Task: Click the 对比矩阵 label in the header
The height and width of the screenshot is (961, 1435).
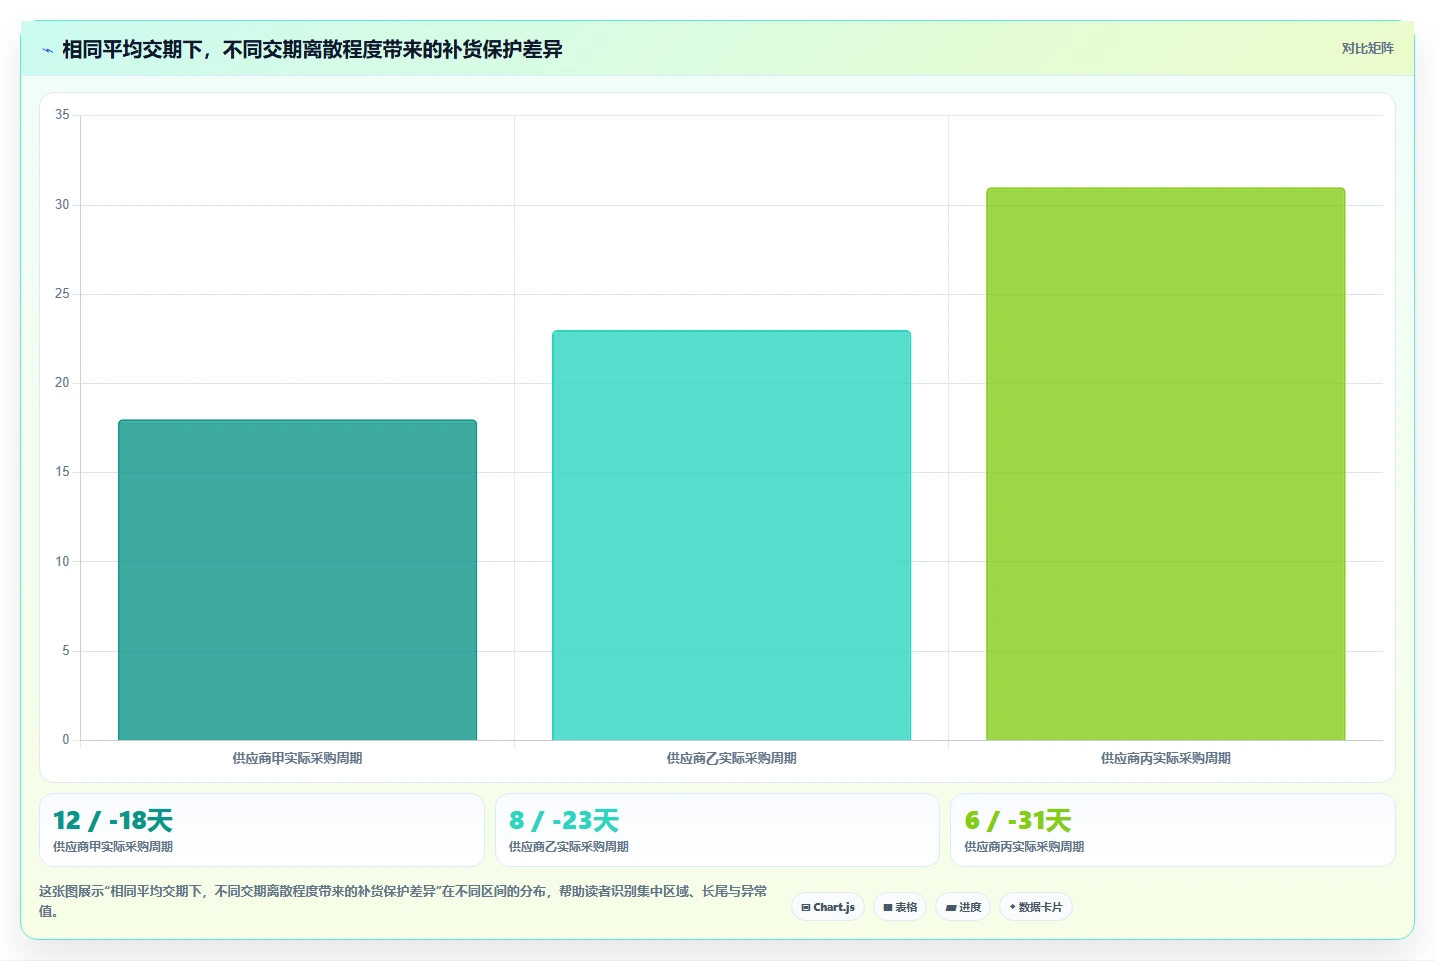Action: point(1367,48)
